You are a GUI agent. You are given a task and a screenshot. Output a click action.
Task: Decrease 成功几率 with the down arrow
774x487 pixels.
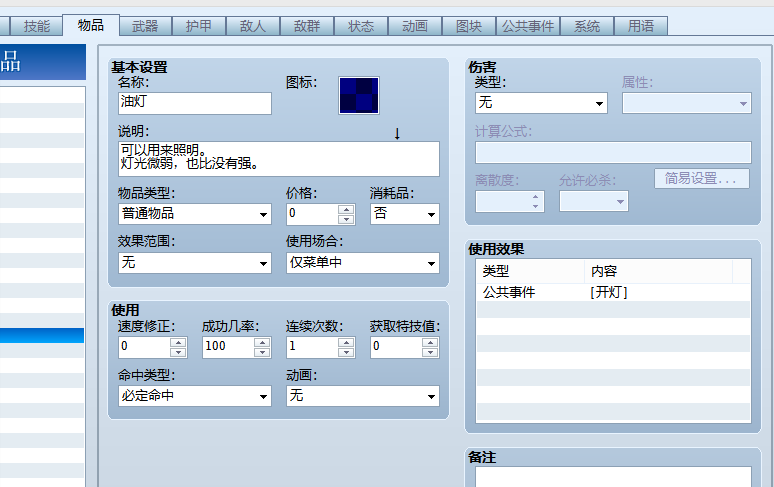262,352
